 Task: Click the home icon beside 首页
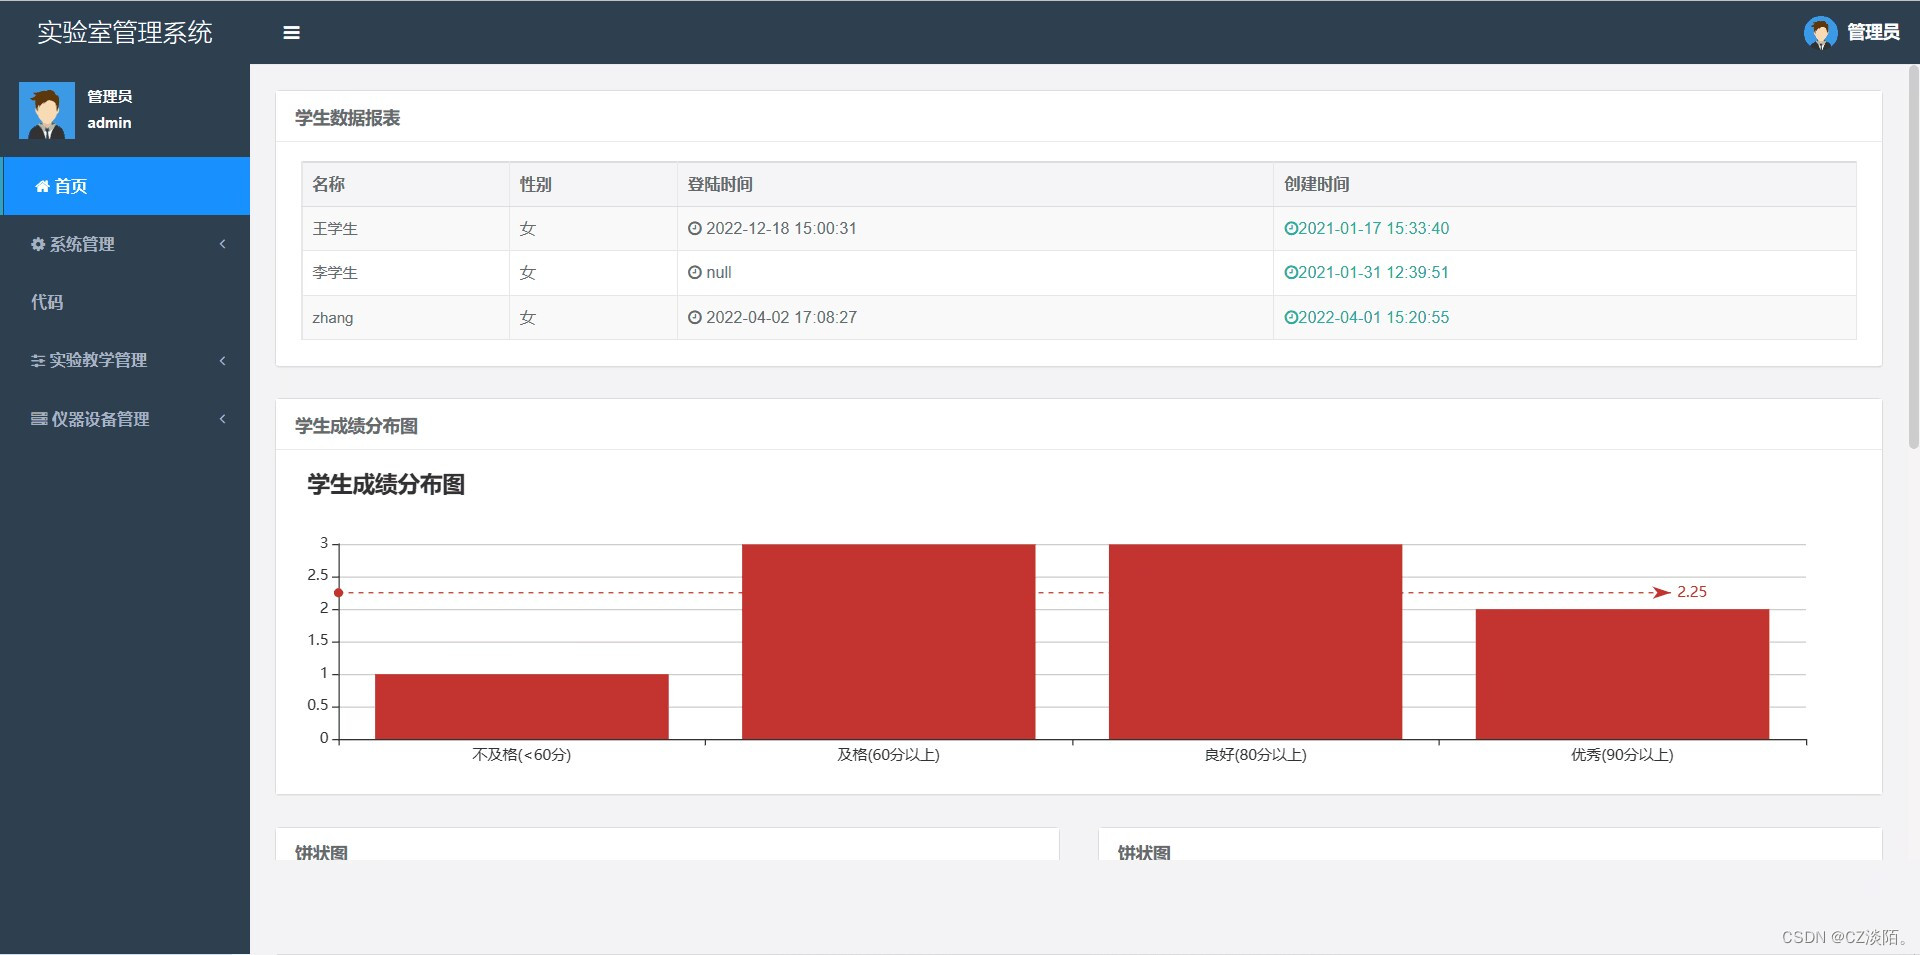coord(42,186)
